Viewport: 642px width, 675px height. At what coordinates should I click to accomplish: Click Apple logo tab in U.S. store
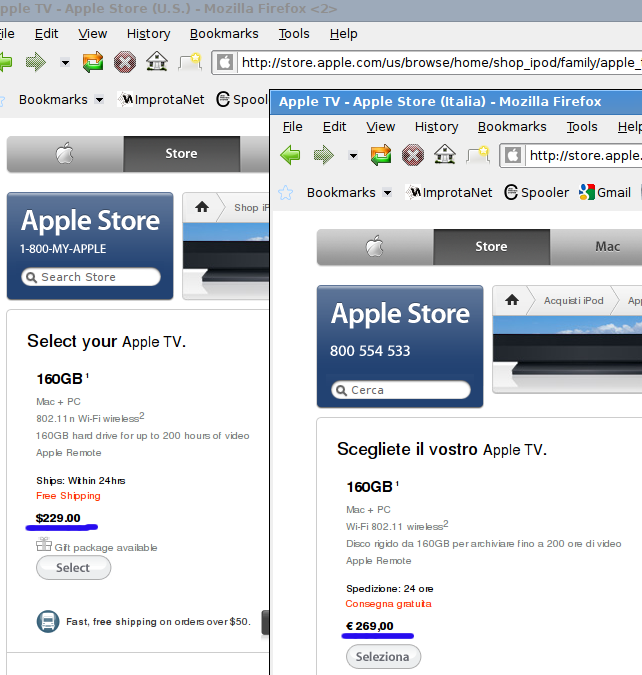pyautogui.click(x=65, y=154)
